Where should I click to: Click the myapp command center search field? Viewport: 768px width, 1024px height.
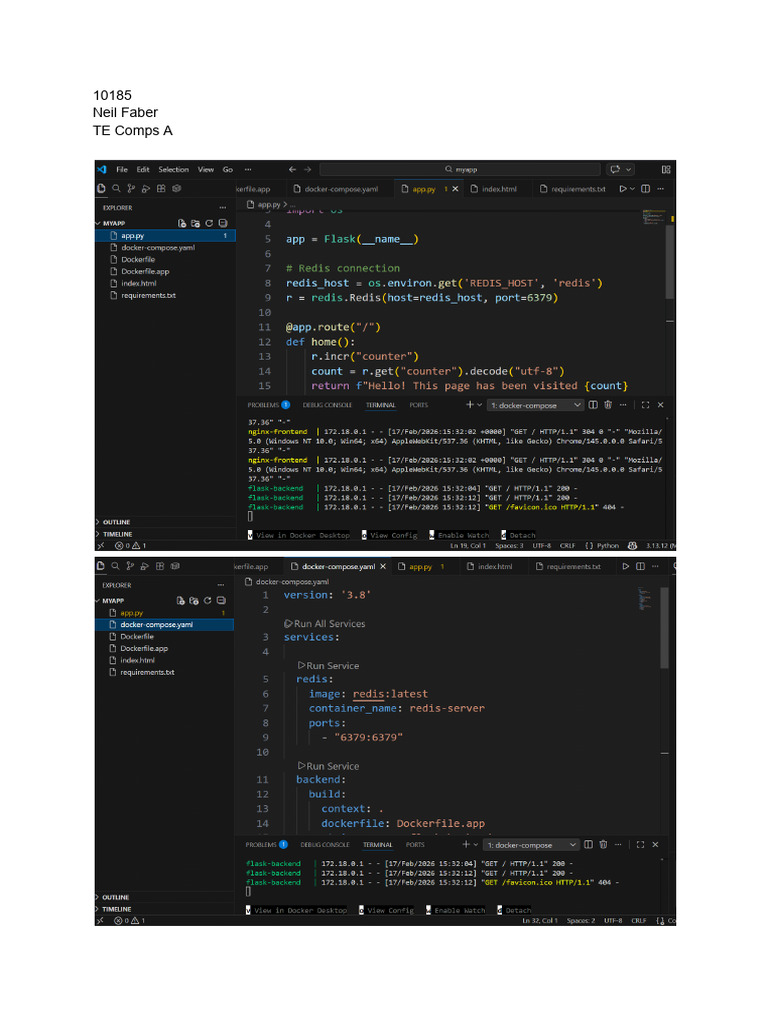coord(460,170)
